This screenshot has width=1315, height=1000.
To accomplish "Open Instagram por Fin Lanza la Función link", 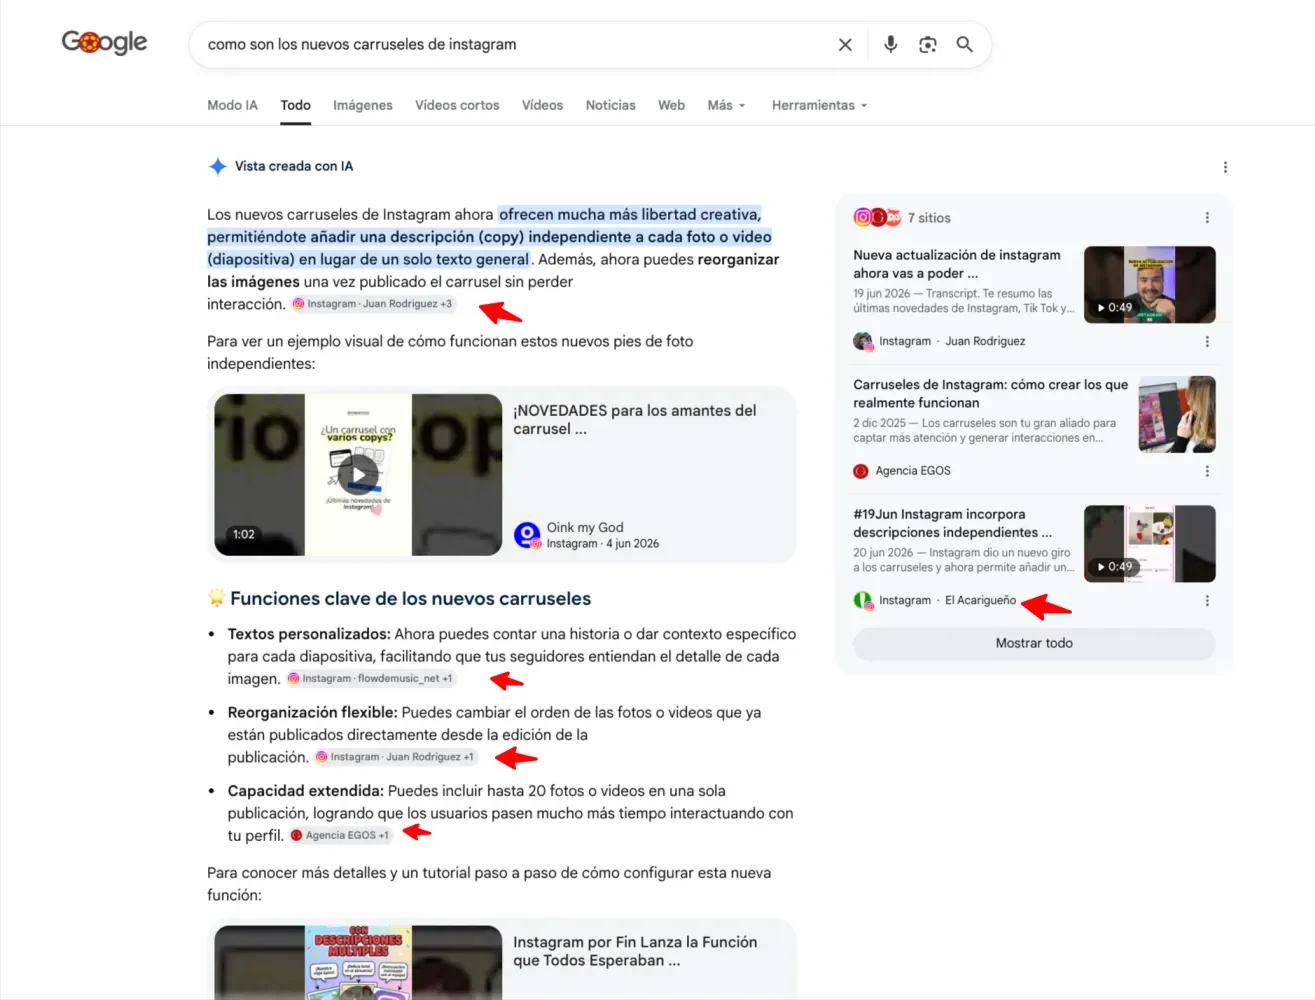I will pos(635,951).
